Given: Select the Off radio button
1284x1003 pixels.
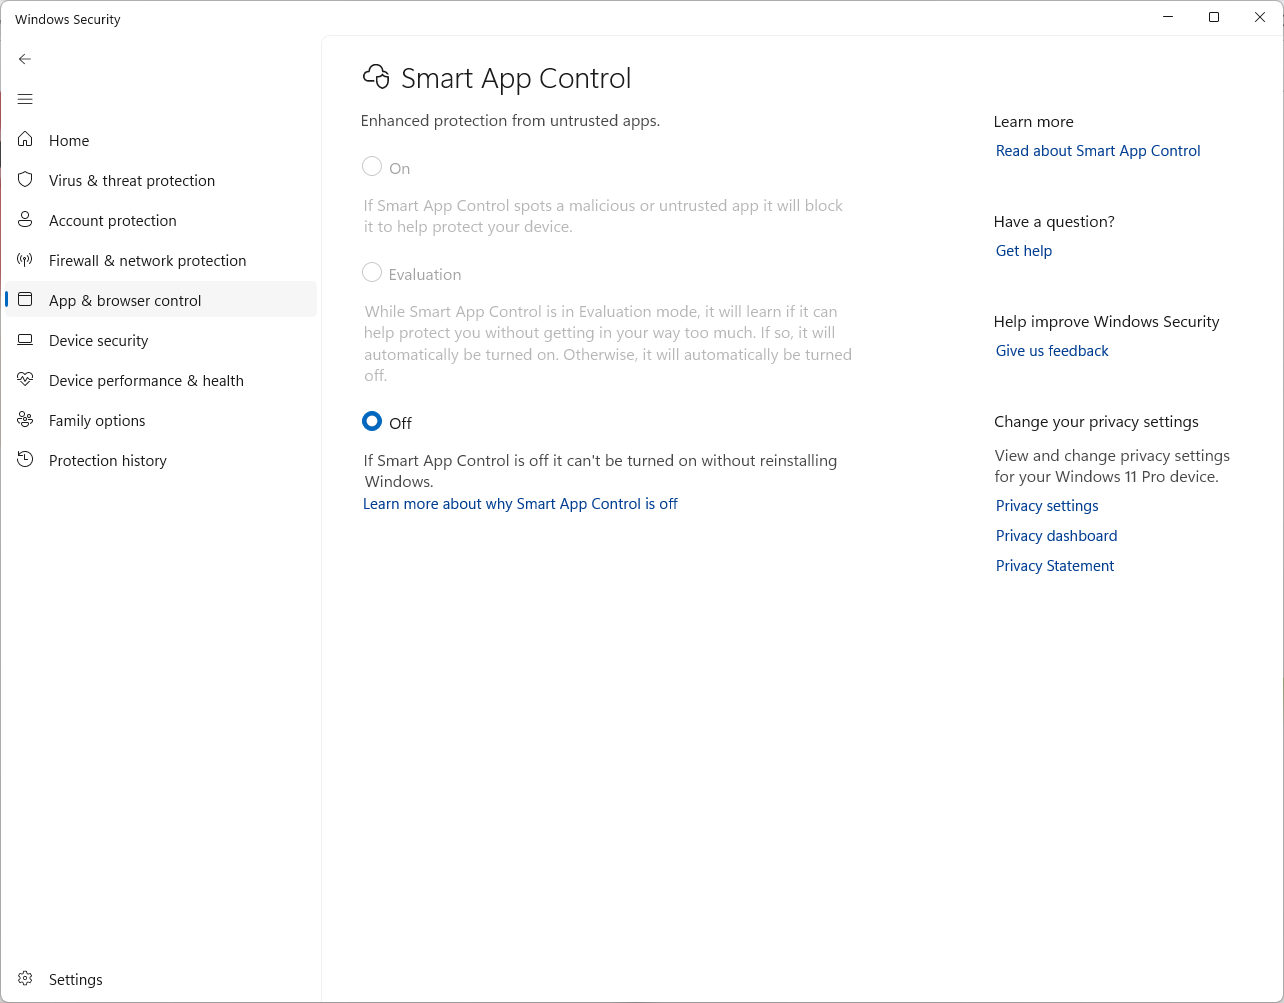Looking at the screenshot, I should [x=372, y=422].
